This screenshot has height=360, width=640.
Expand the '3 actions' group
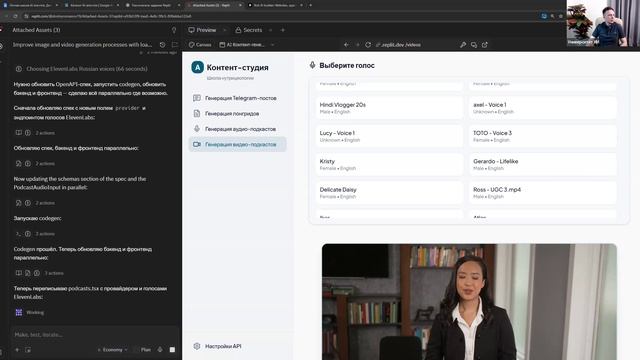[39, 273]
